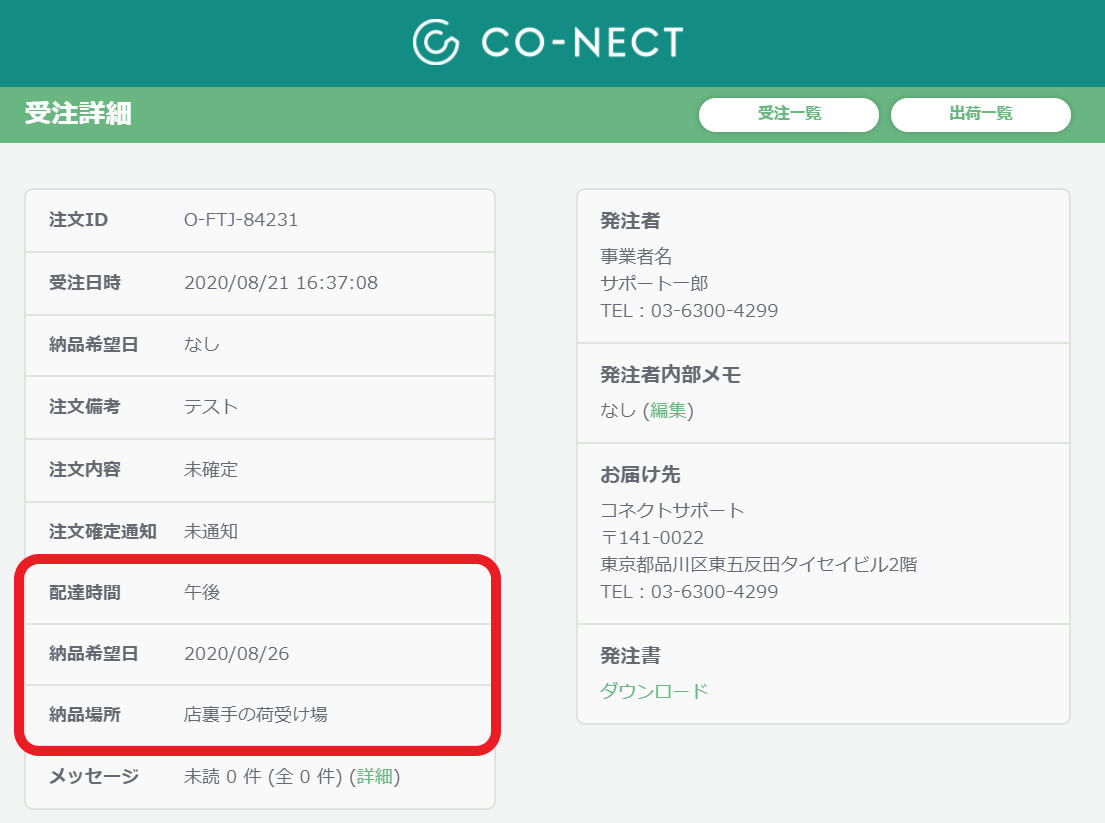Download the 発注書 via ダウンロード link
The width and height of the screenshot is (1105, 823).
653,691
